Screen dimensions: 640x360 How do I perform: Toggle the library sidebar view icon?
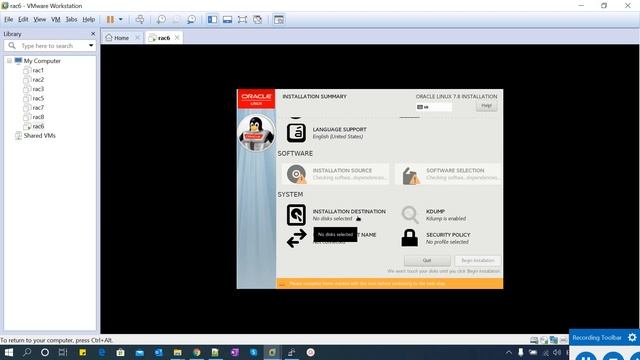tap(212, 20)
